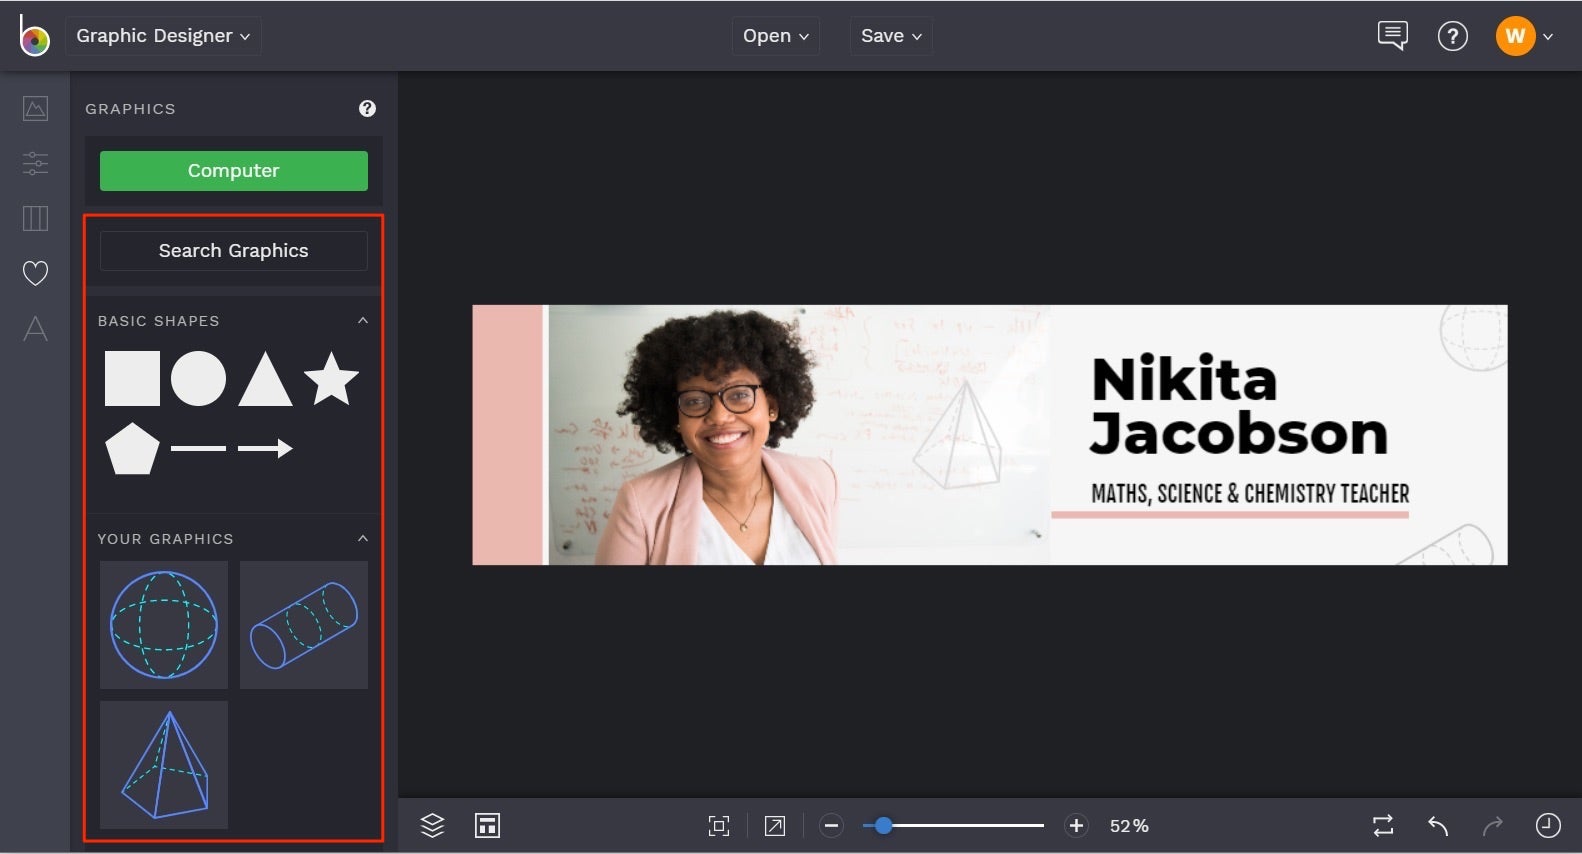Open the history clock icon

(x=1547, y=826)
